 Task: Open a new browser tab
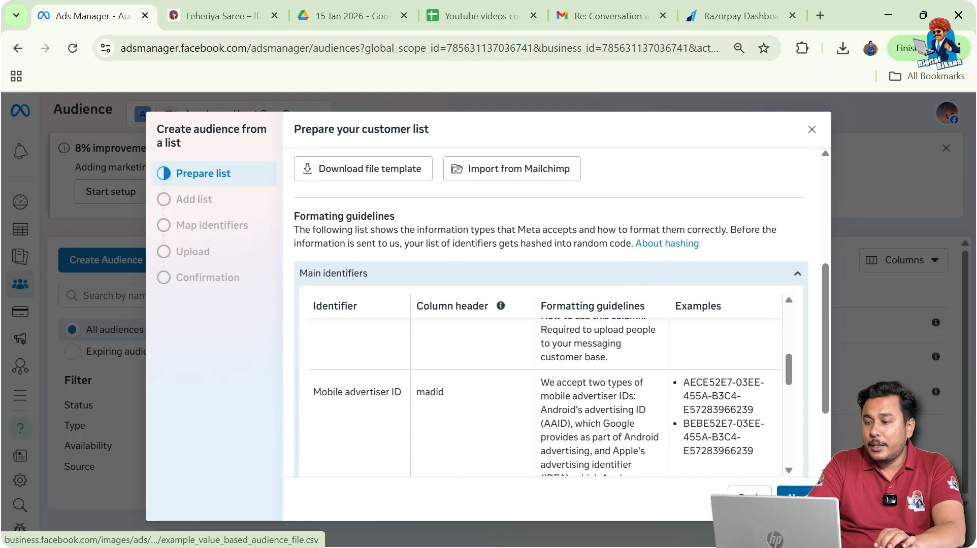(820, 16)
